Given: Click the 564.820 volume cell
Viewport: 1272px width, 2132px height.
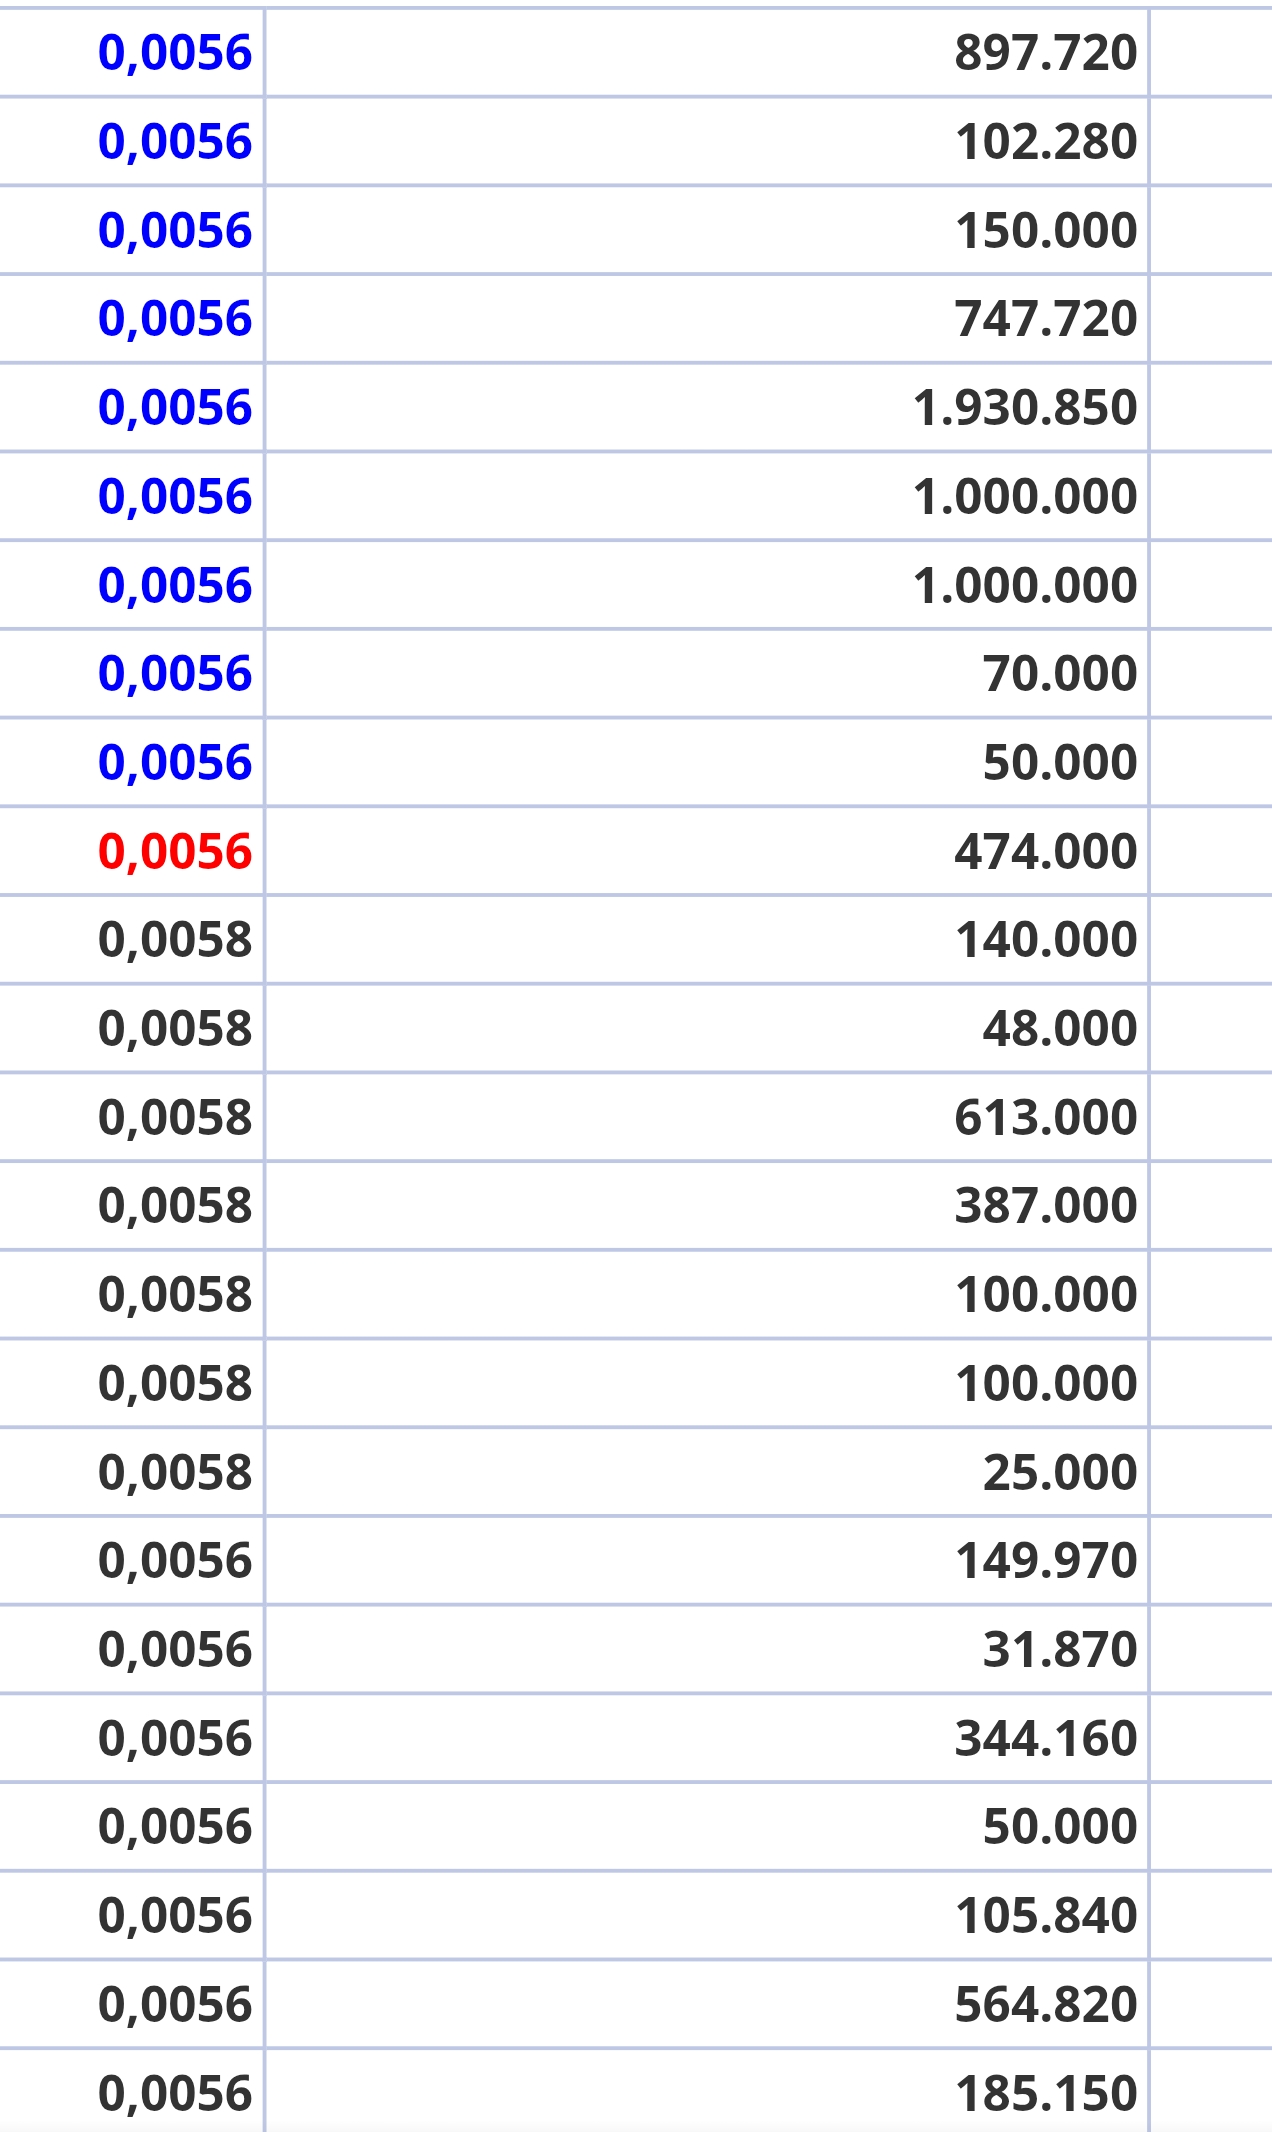Looking at the screenshot, I should click(706, 2004).
